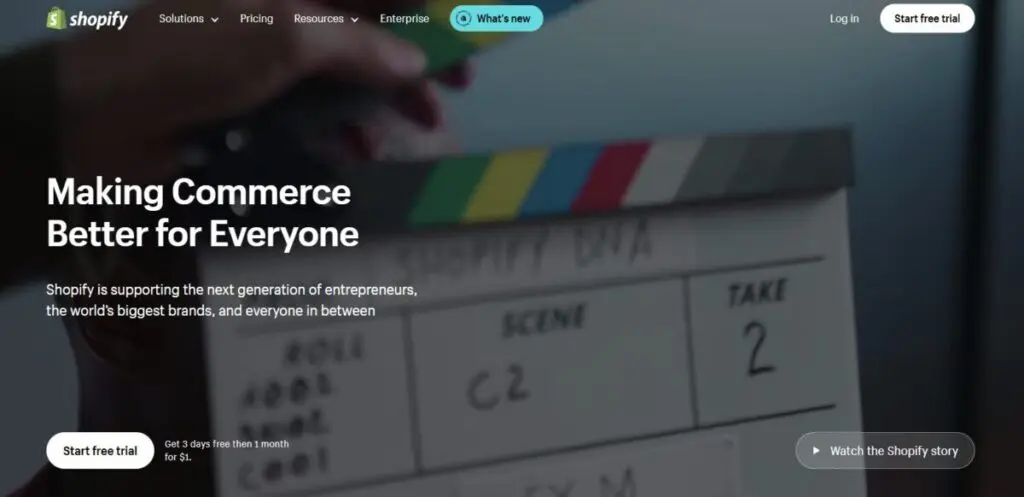Go to the Pricing page

(x=256, y=19)
